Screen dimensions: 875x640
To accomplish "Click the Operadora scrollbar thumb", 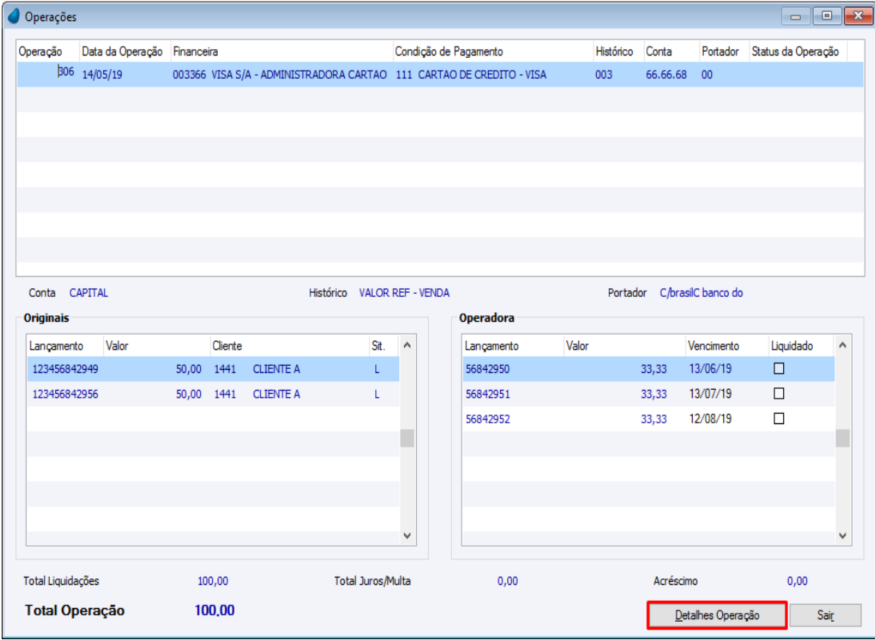I will pyautogui.click(x=843, y=438).
